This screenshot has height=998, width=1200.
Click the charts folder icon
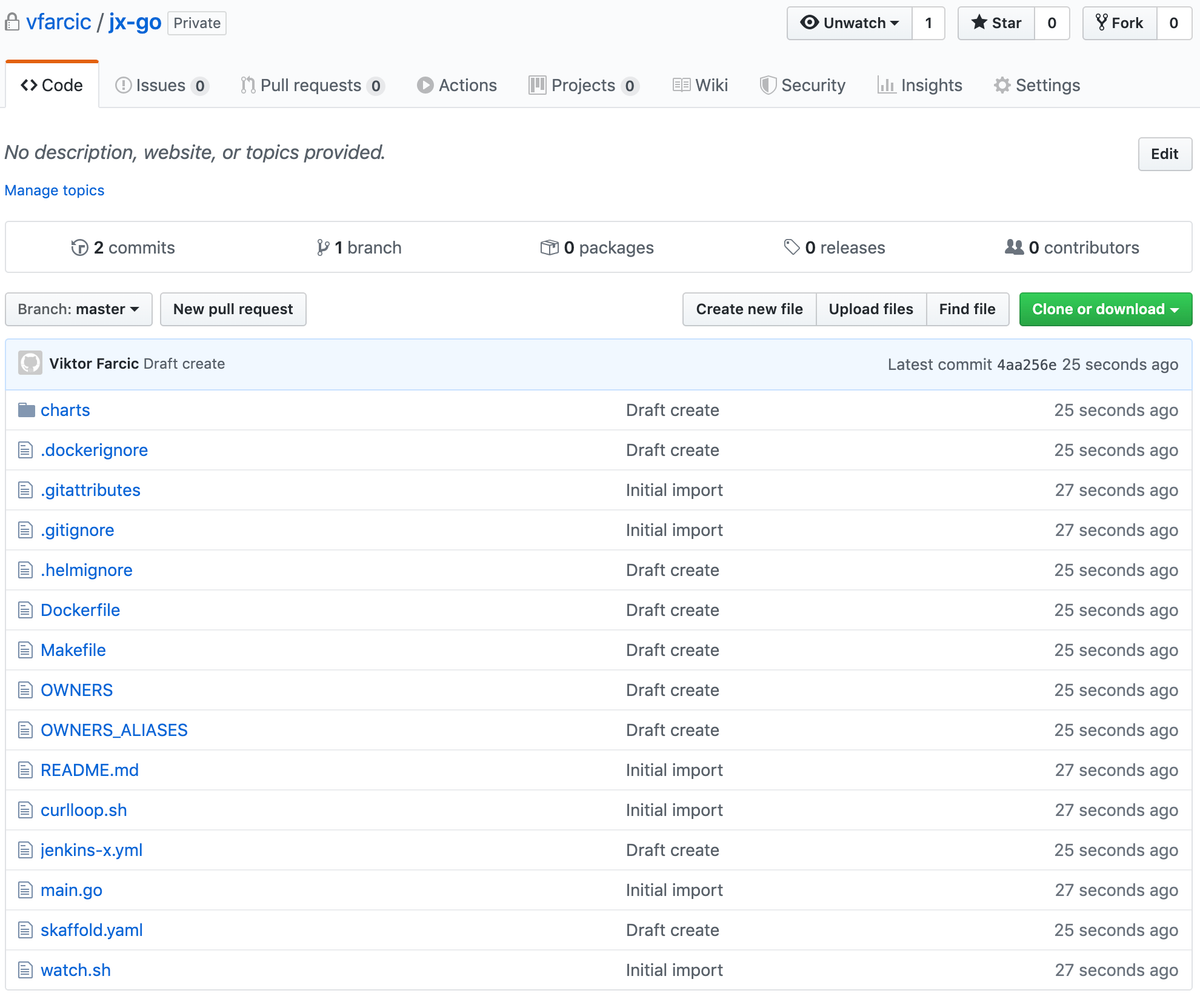(26, 410)
